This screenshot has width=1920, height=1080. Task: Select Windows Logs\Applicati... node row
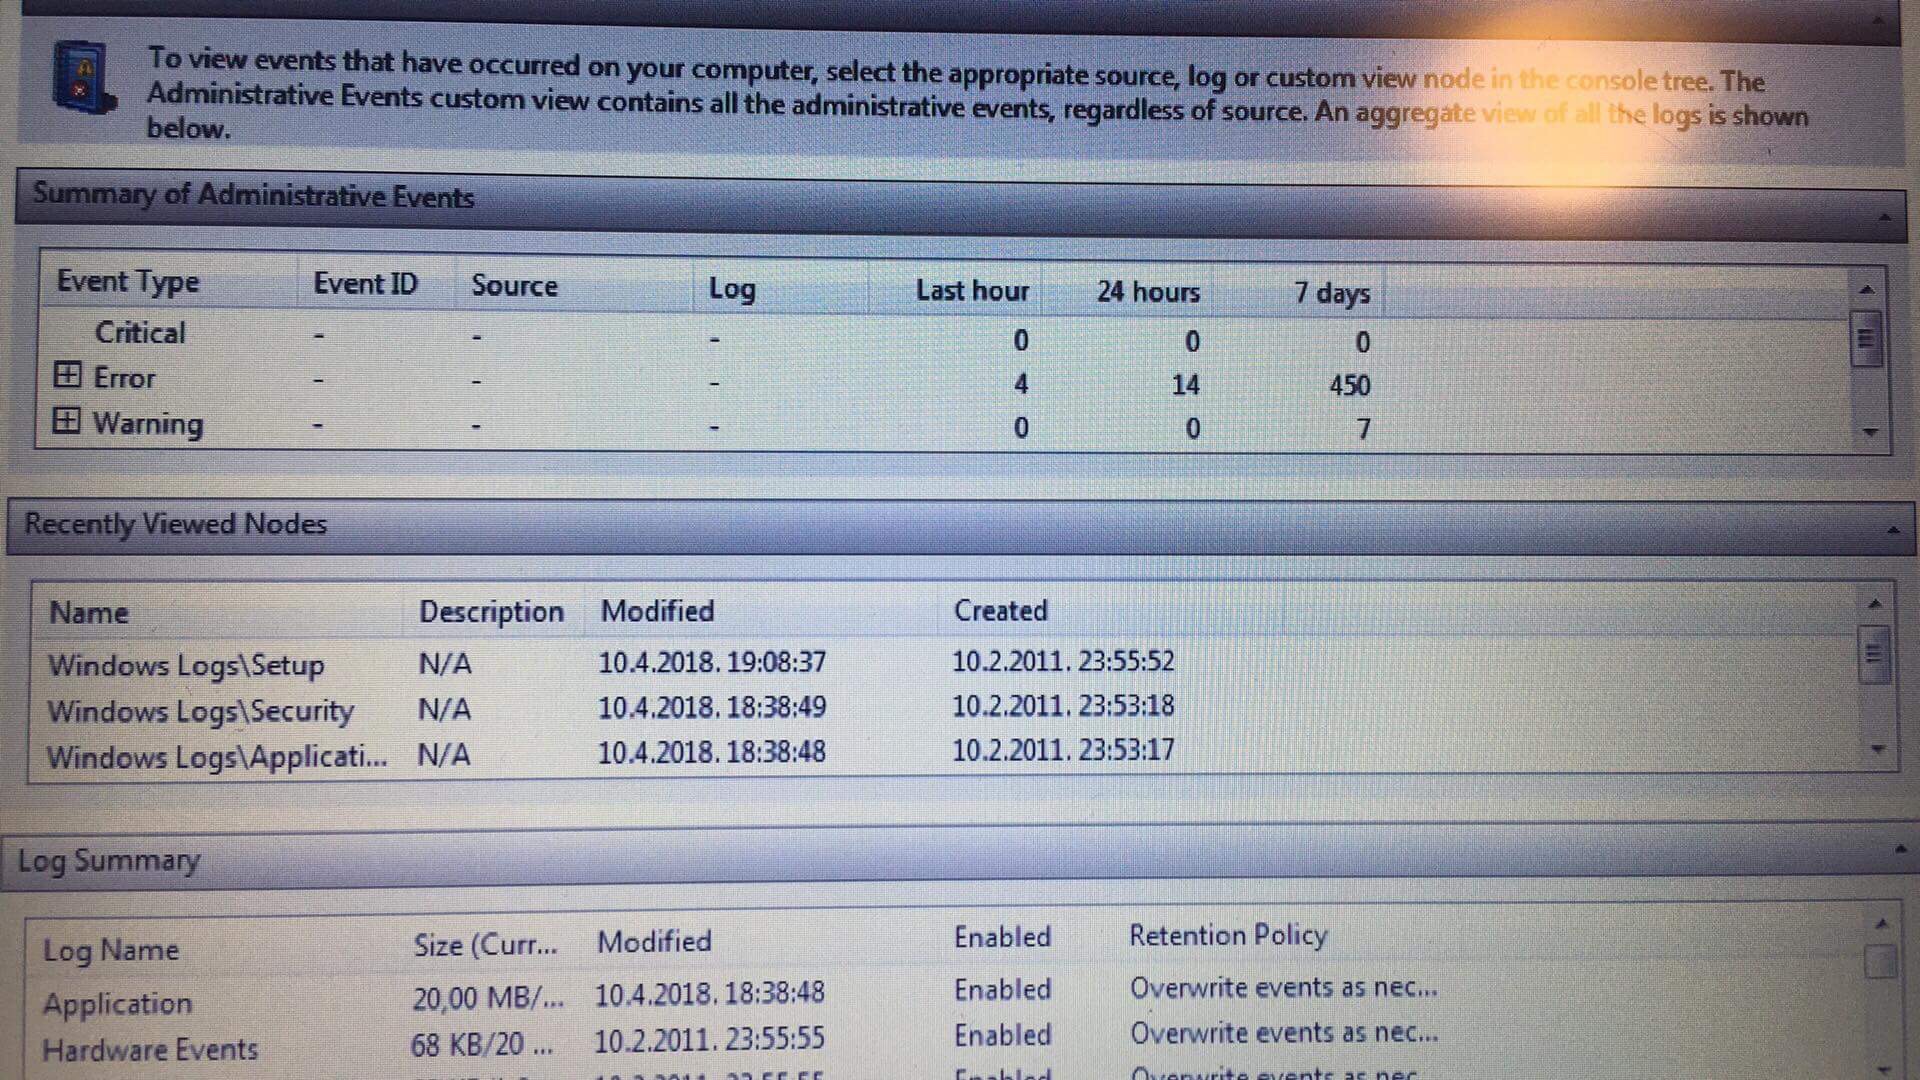tap(216, 757)
